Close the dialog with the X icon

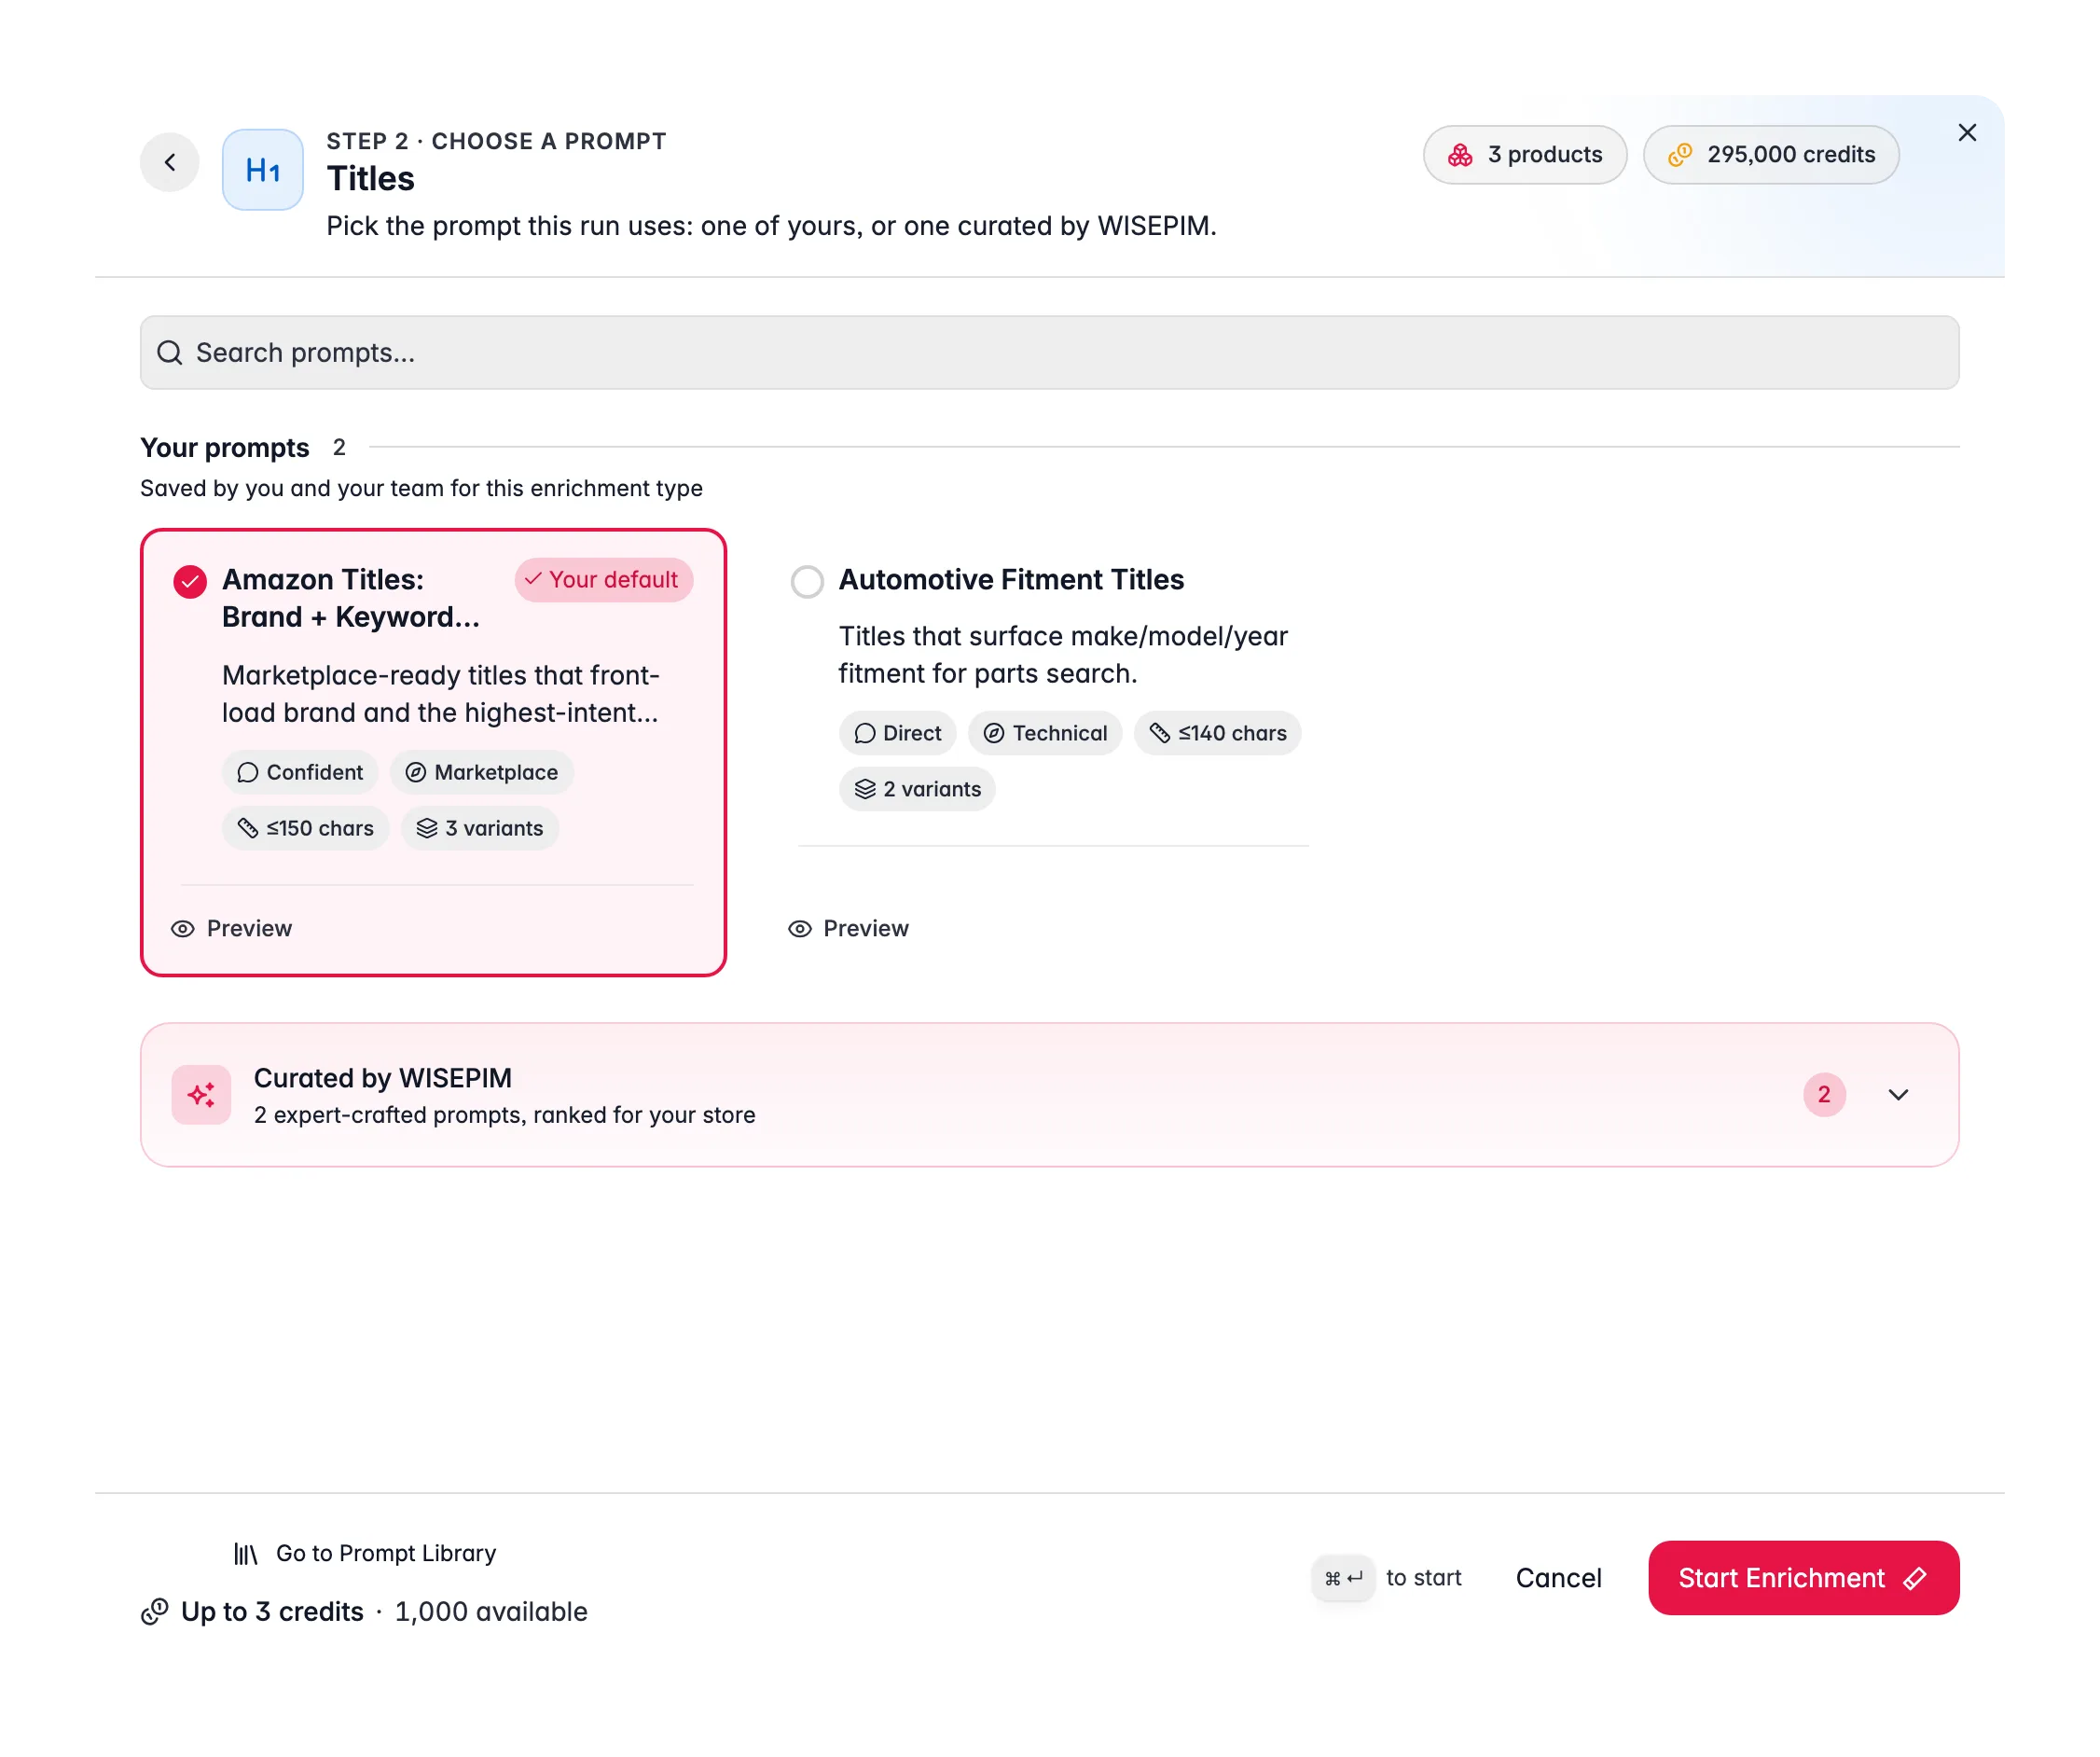(x=1967, y=133)
